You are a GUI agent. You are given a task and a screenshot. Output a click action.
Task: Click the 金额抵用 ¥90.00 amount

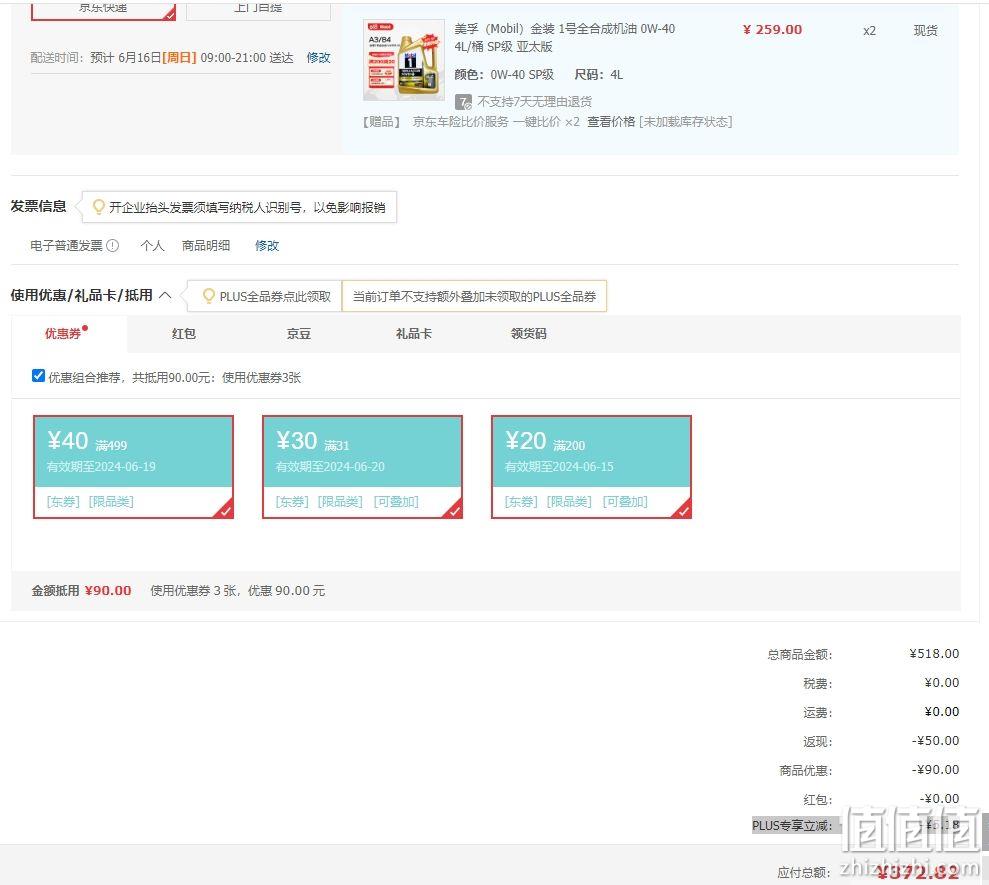[x=108, y=590]
